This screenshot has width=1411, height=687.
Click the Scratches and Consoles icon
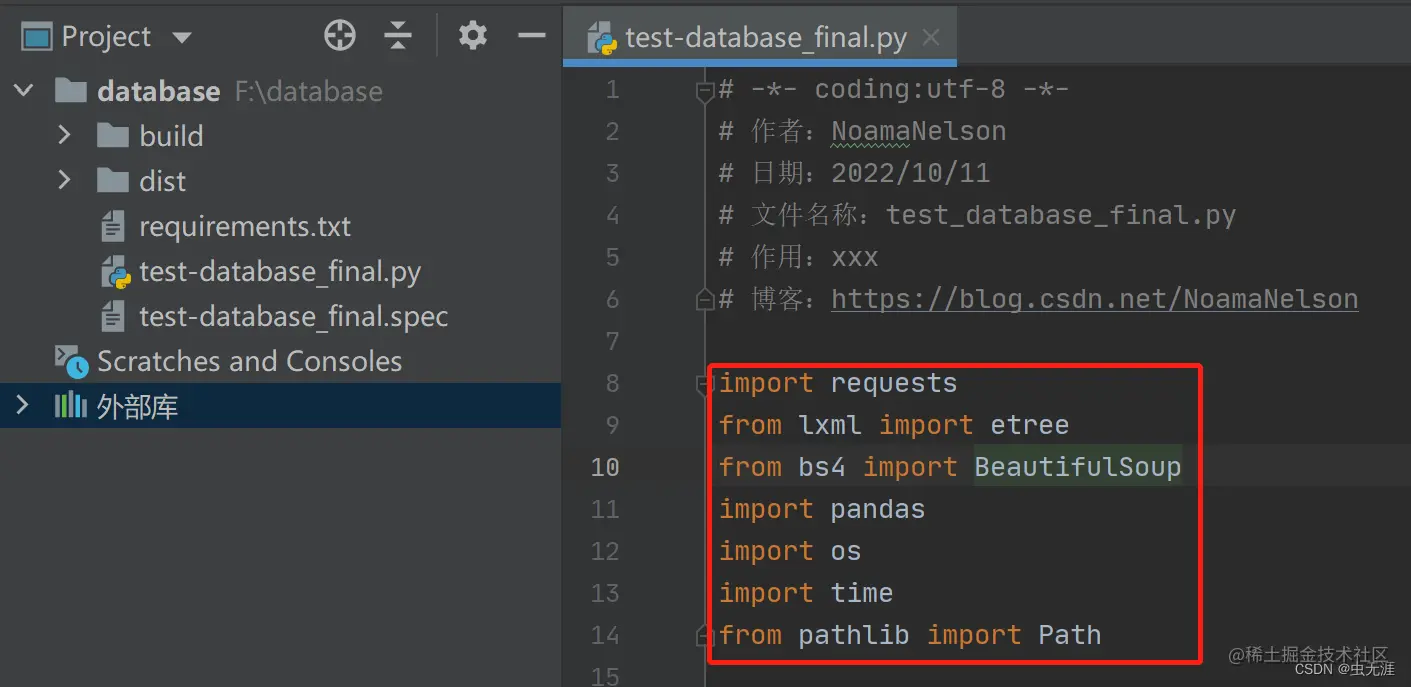(x=71, y=361)
